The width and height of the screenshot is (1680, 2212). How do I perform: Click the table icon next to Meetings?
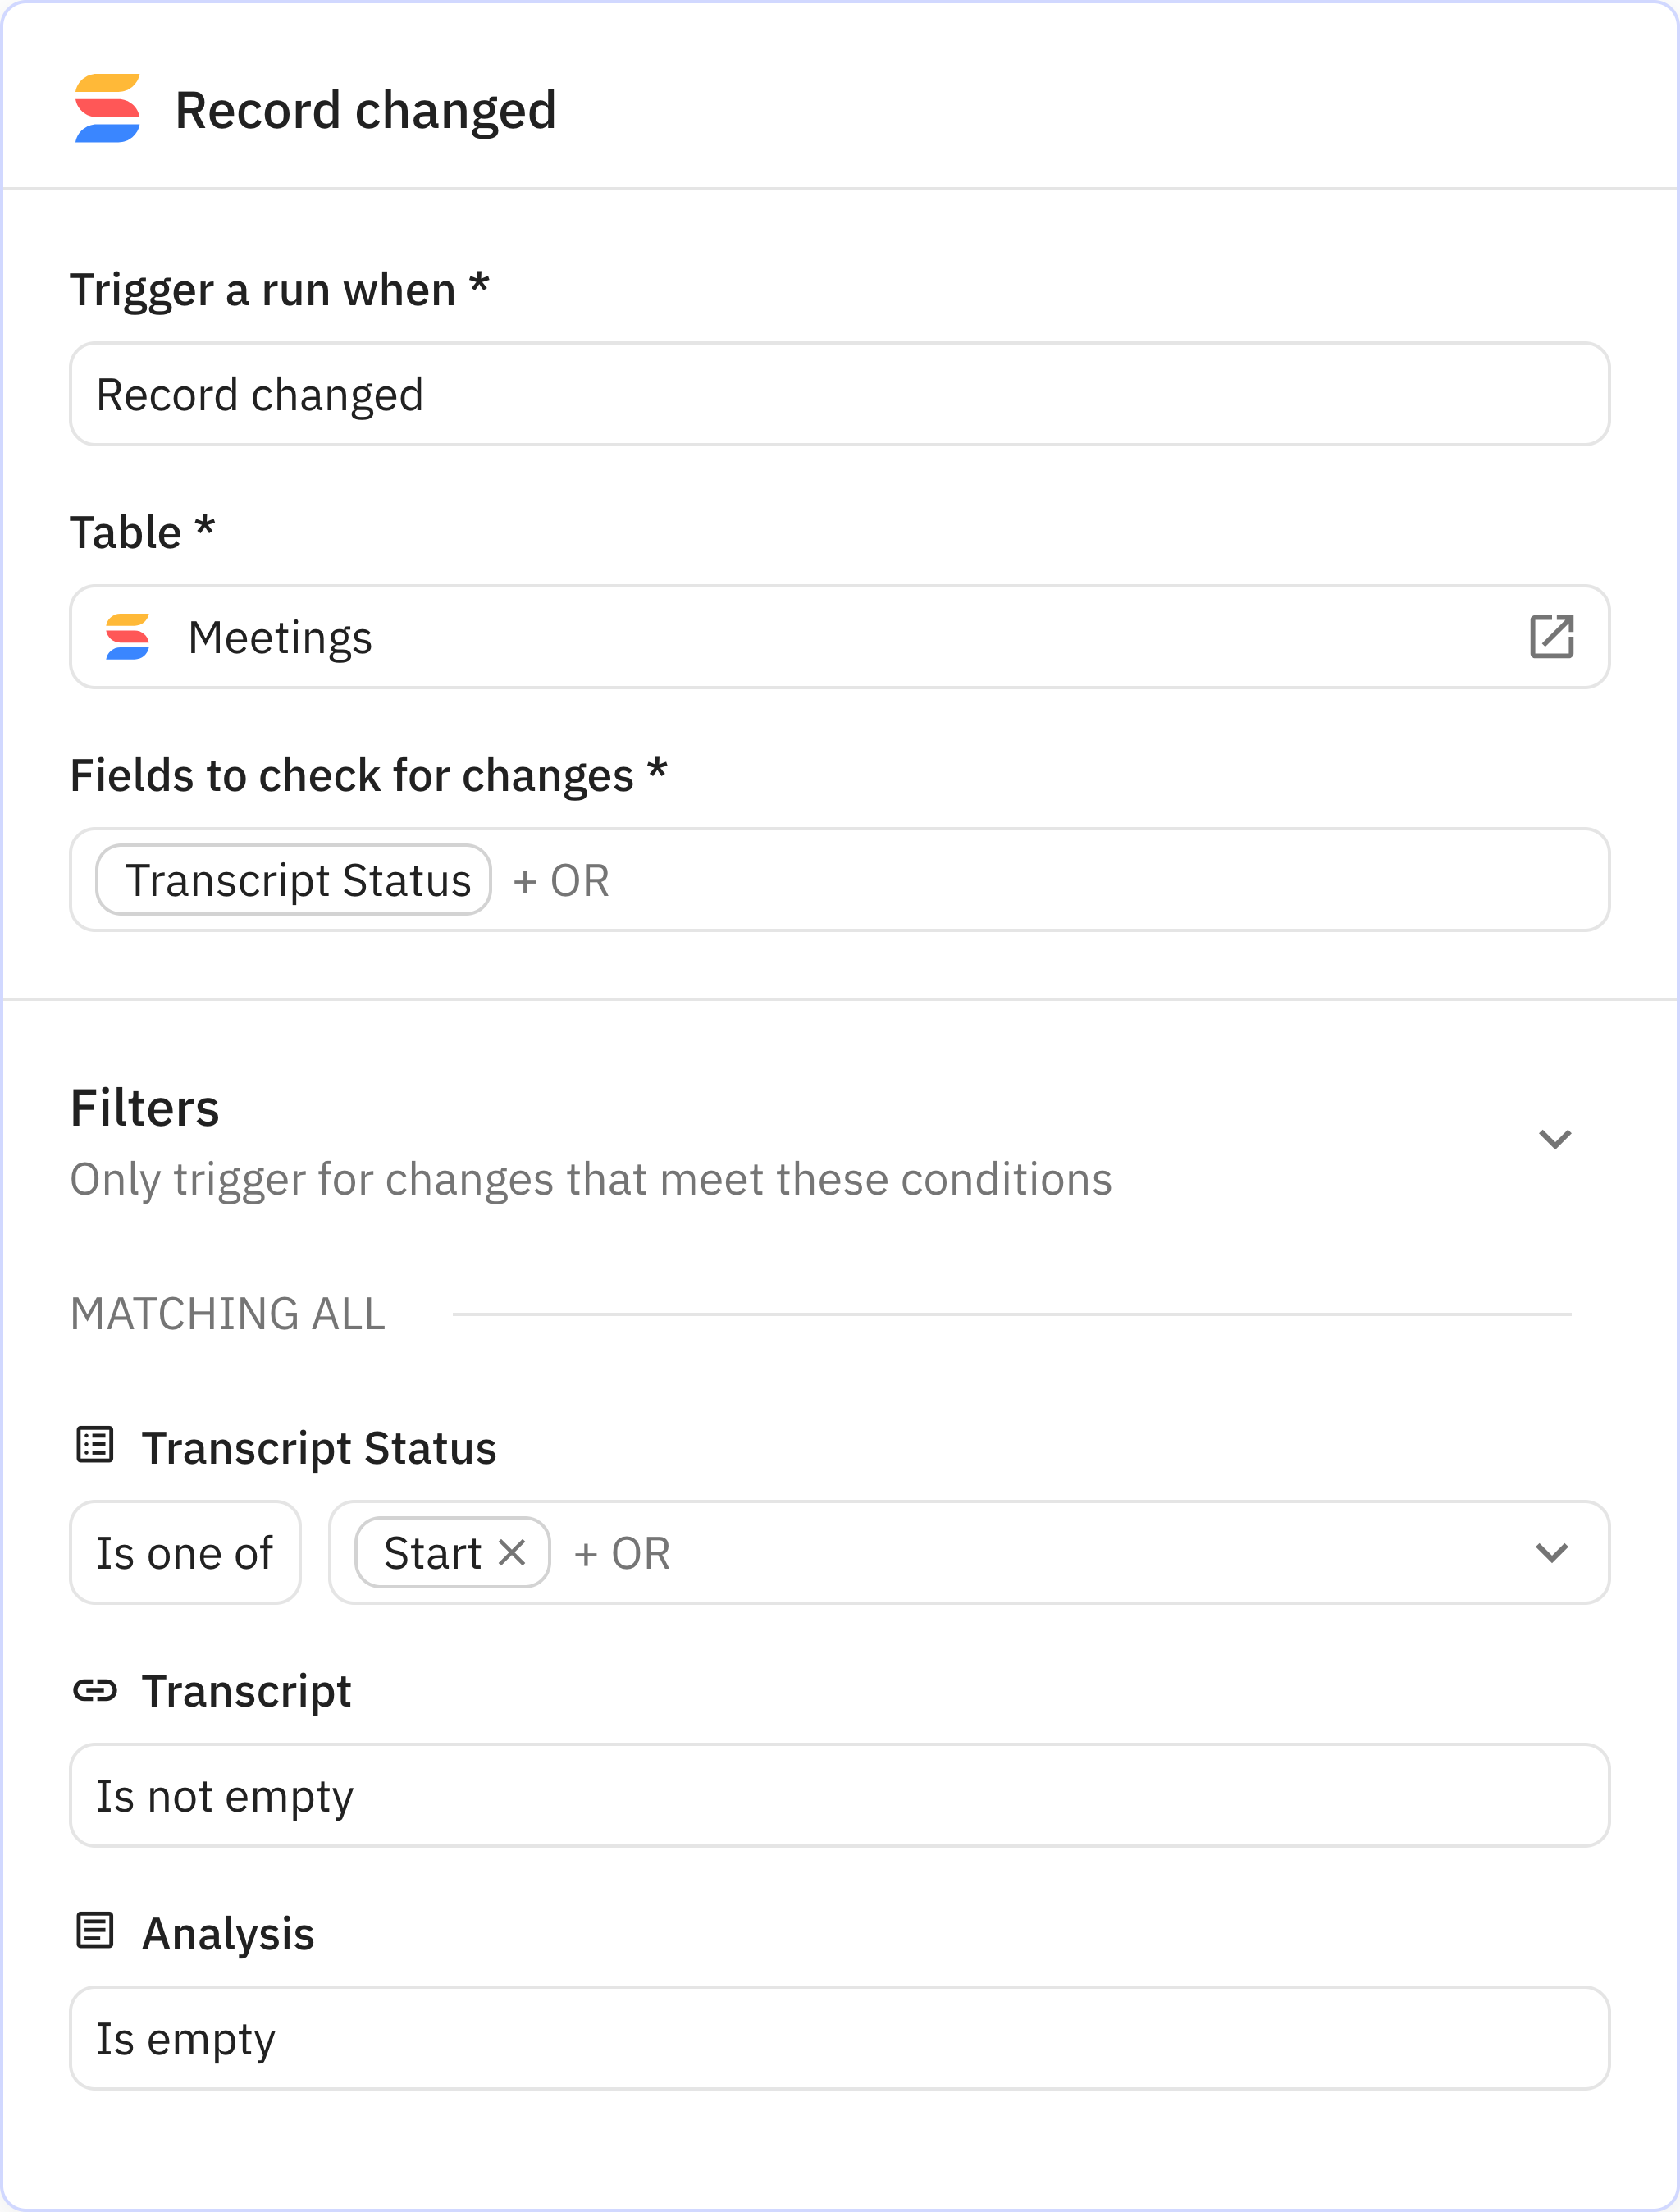128,637
